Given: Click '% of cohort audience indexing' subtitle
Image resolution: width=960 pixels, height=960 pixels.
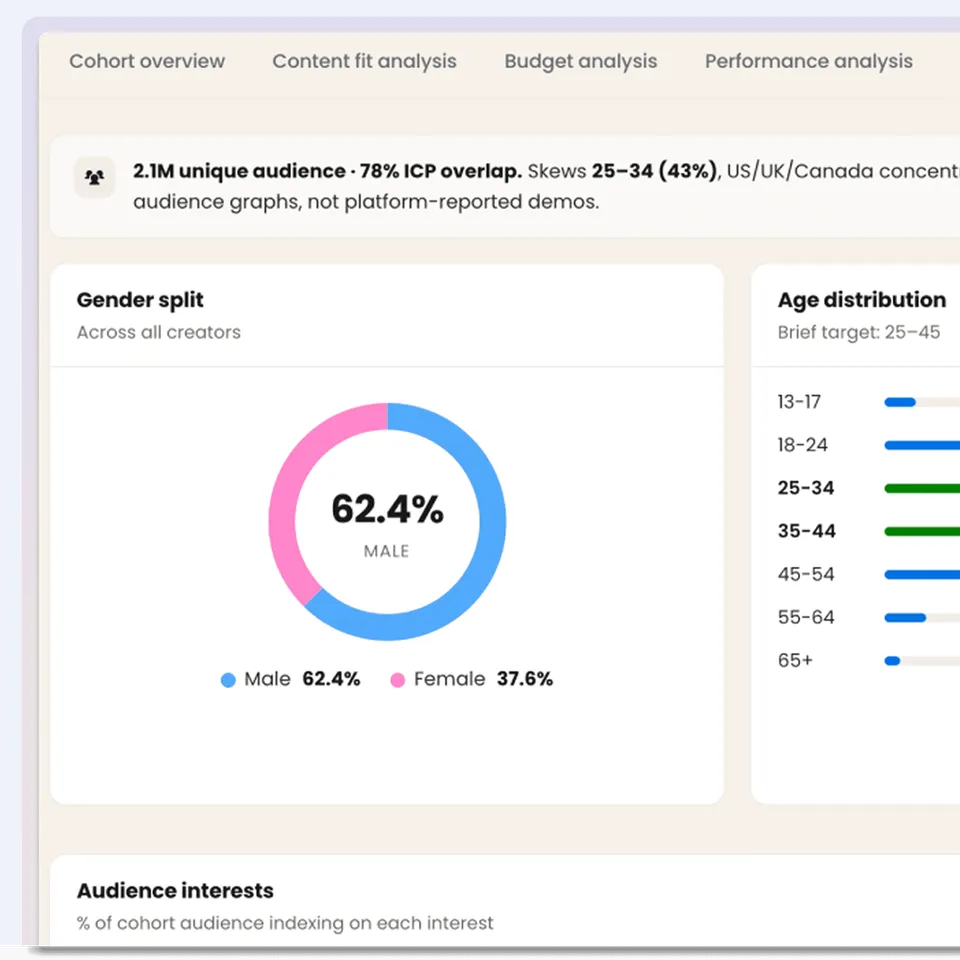Looking at the screenshot, I should [285, 923].
